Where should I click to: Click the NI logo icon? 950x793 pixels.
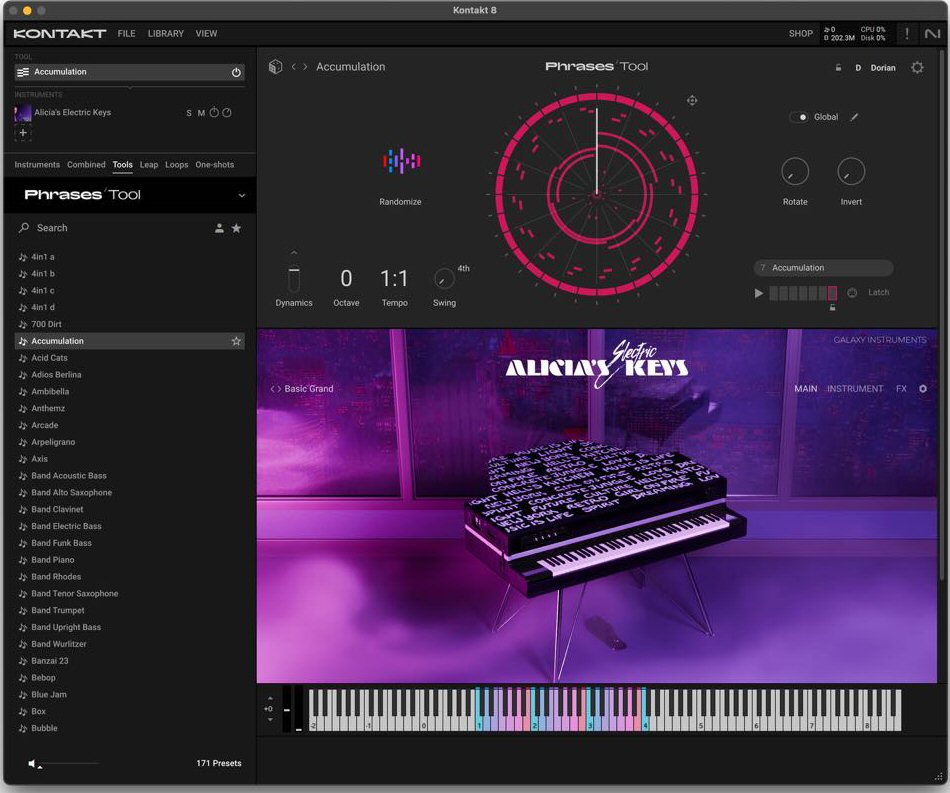(932, 33)
